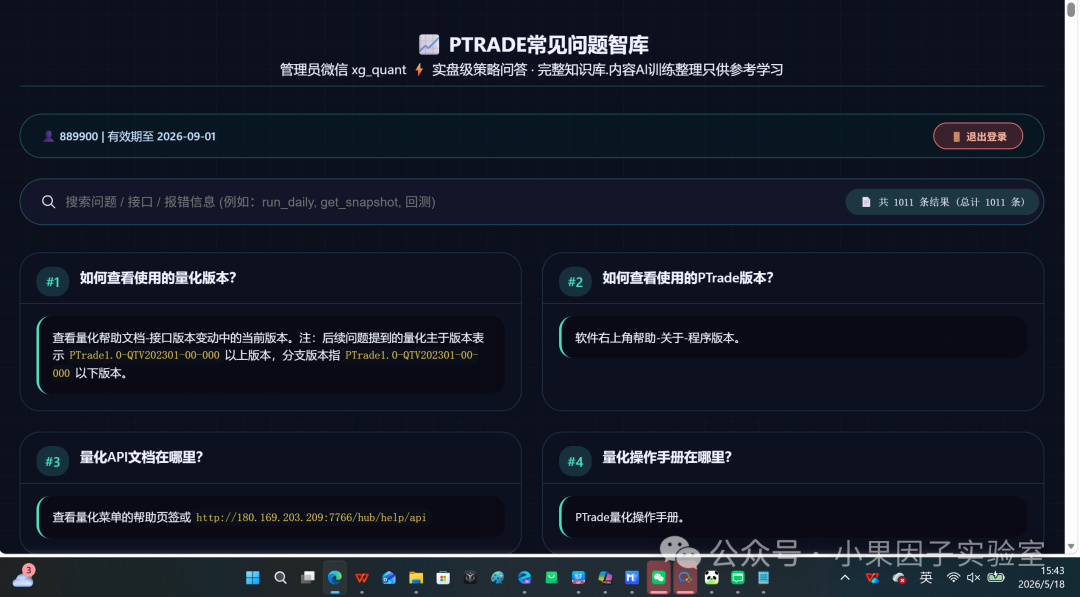The image size is (1080, 597).
Task: Open question title 量化操作手册在哪里?
Action: coord(667,457)
